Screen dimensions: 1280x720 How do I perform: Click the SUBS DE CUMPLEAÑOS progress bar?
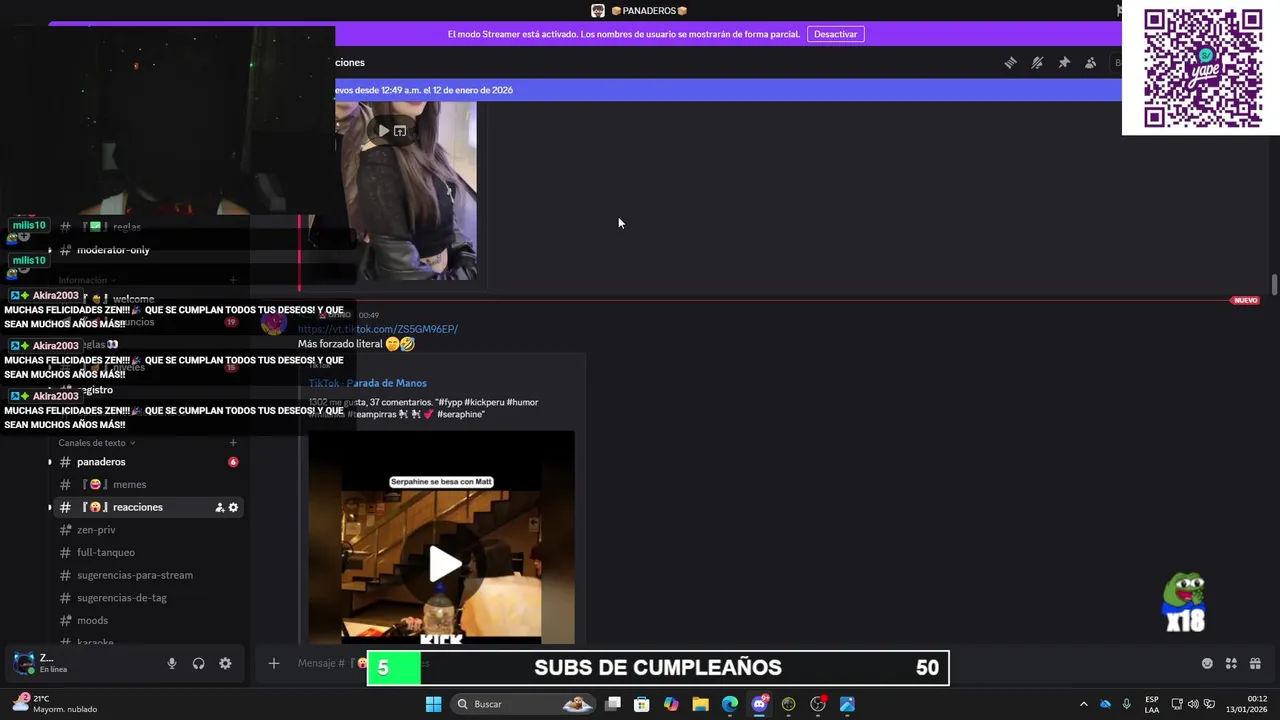pyautogui.click(x=658, y=668)
